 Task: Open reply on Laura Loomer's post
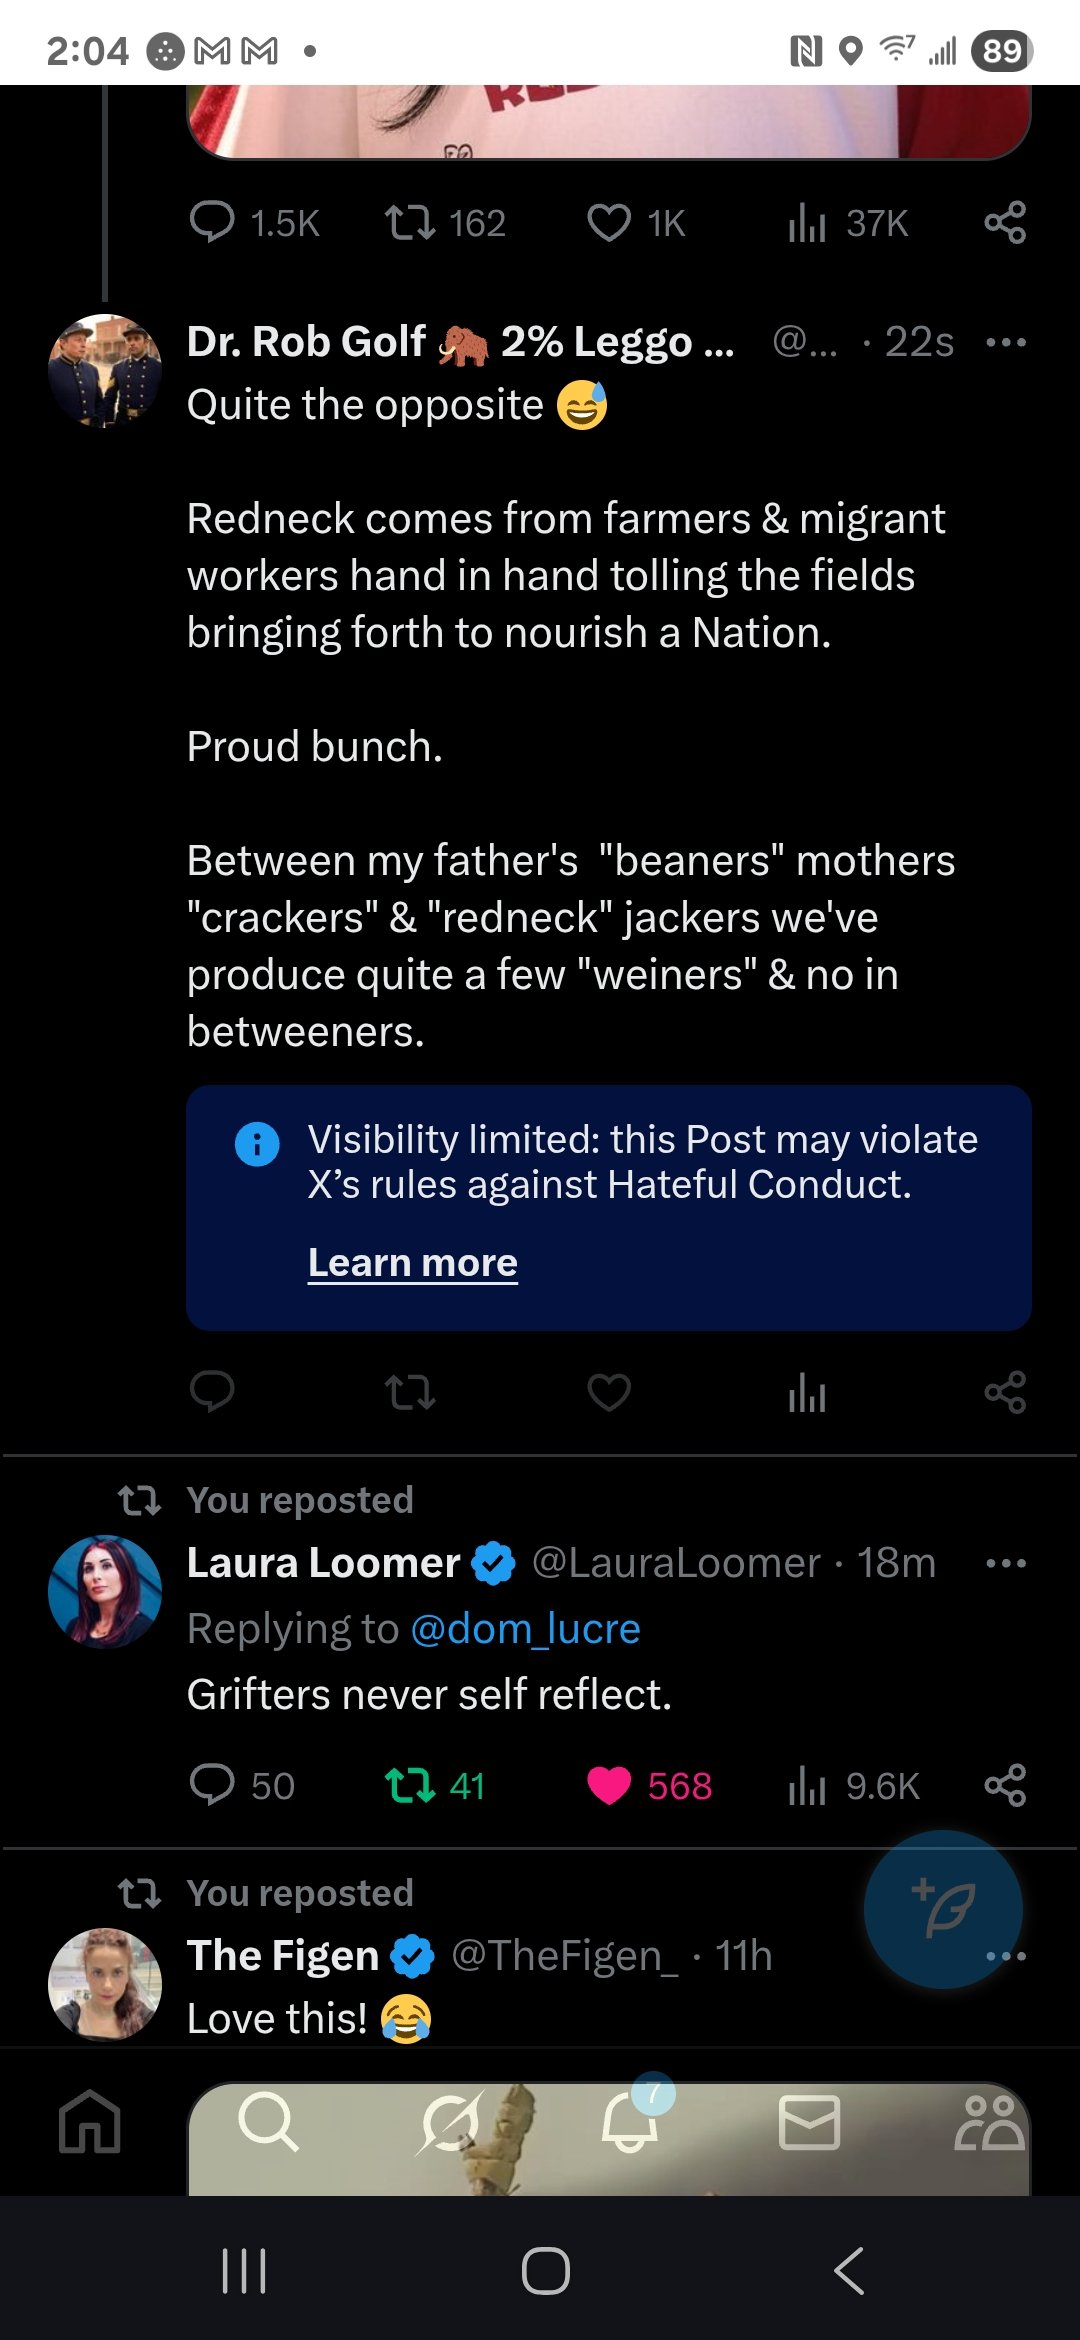(212, 1785)
